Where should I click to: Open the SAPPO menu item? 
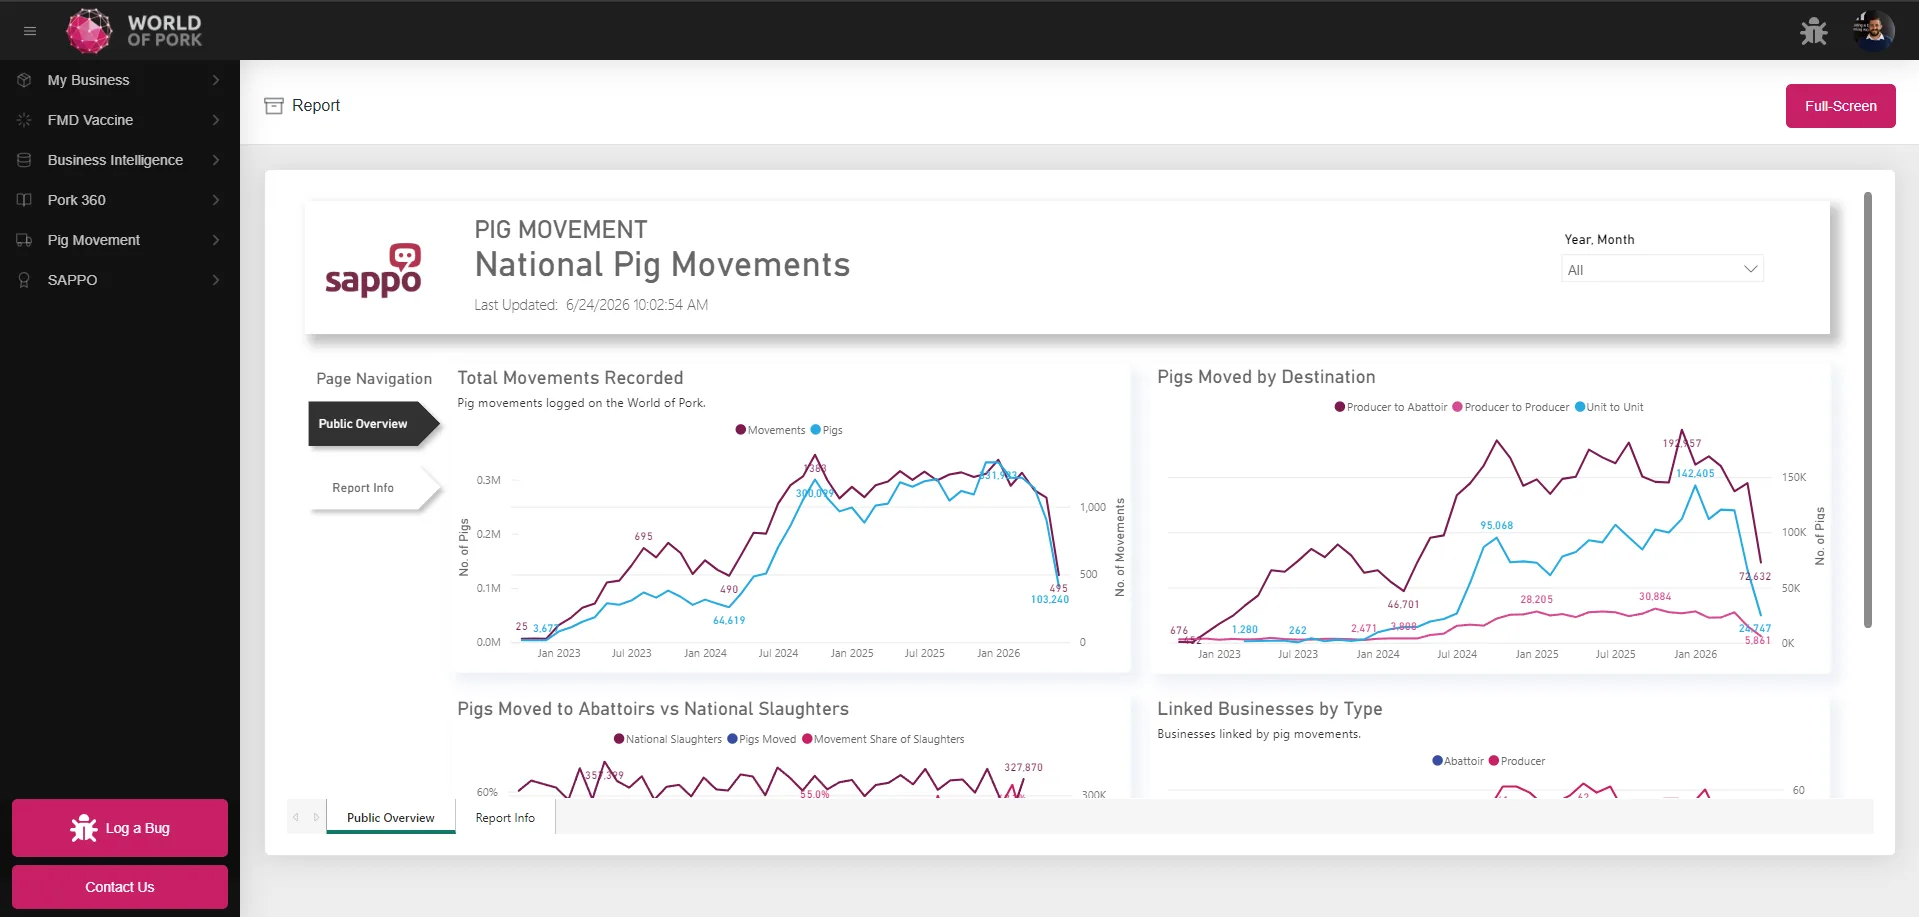pyautogui.click(x=120, y=280)
